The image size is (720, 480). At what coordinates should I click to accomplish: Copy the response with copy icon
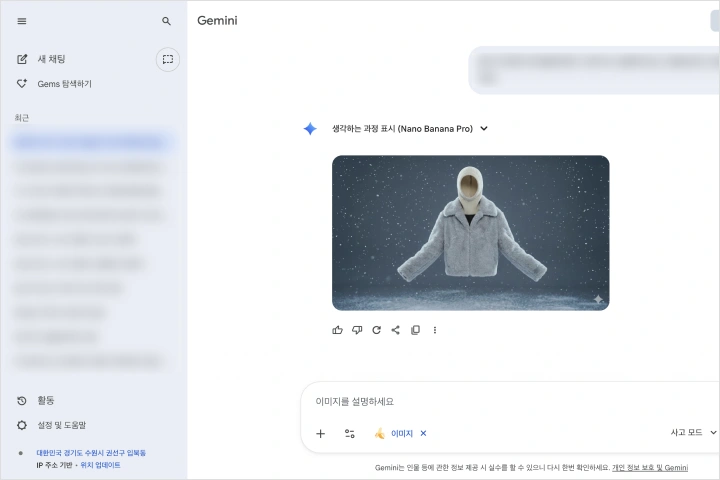[416, 330]
